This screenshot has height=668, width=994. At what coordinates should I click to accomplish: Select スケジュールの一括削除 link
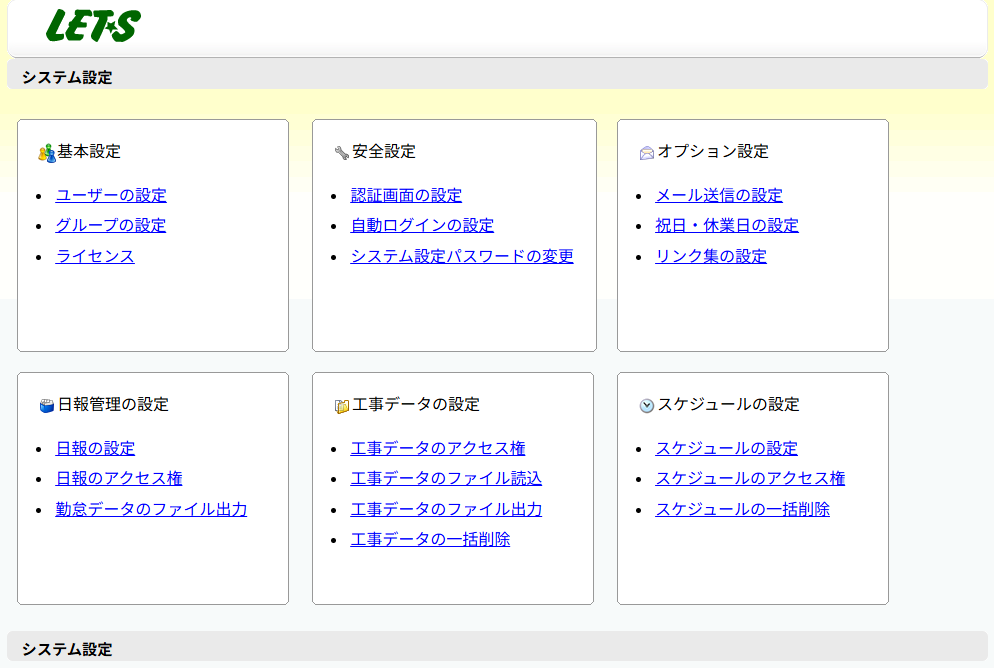(743, 510)
